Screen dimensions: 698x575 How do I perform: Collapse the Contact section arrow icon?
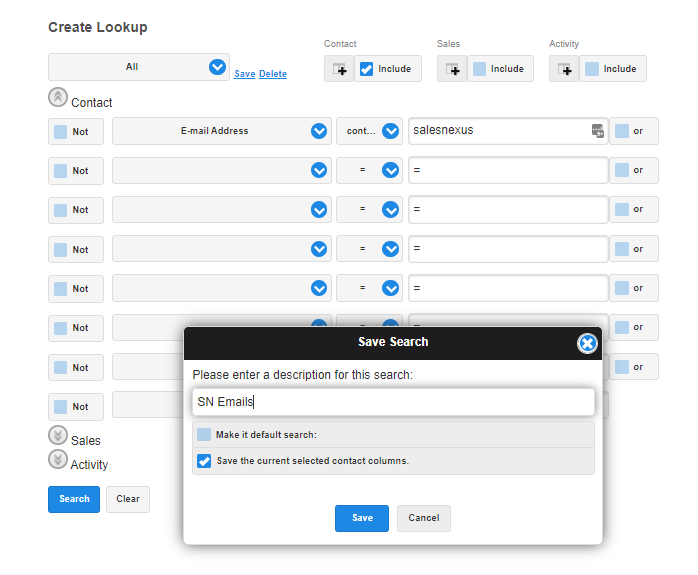tap(57, 98)
